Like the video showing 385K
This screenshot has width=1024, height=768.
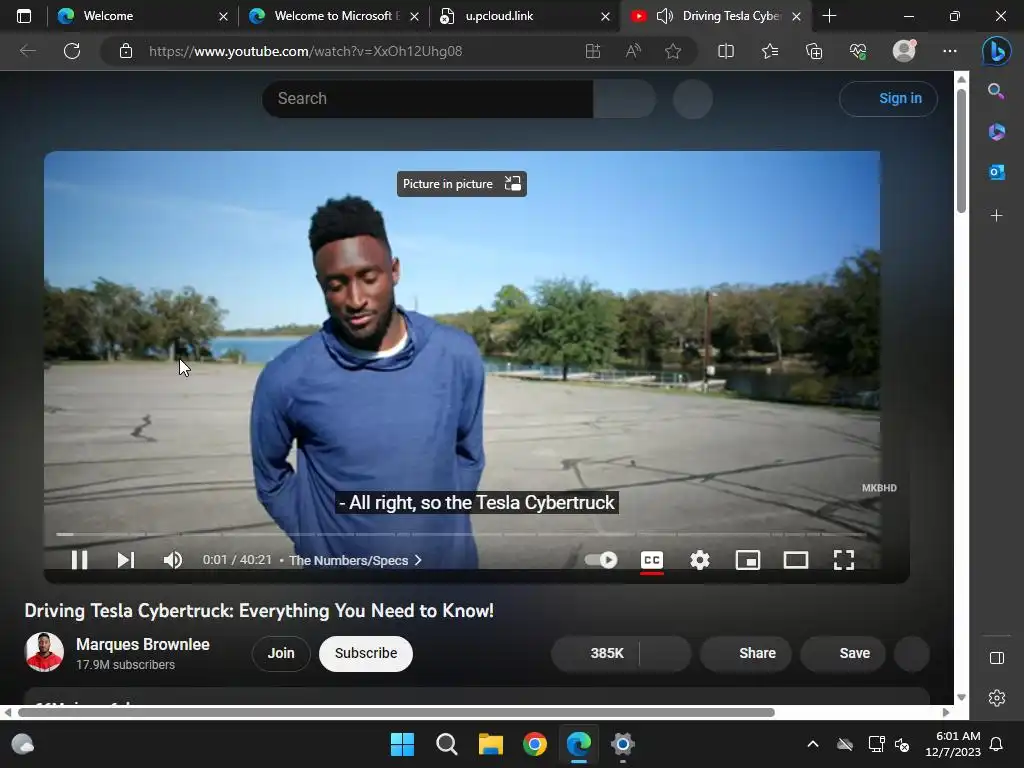point(596,653)
